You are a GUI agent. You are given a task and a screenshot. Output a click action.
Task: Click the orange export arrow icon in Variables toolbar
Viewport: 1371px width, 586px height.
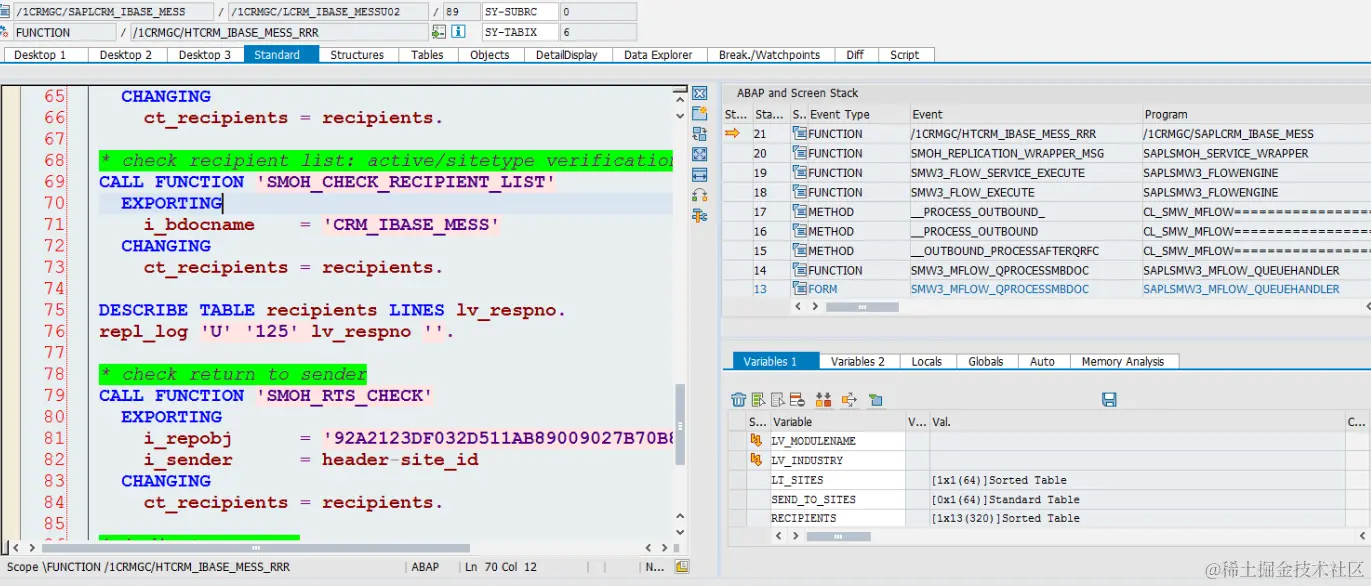[x=850, y=400]
